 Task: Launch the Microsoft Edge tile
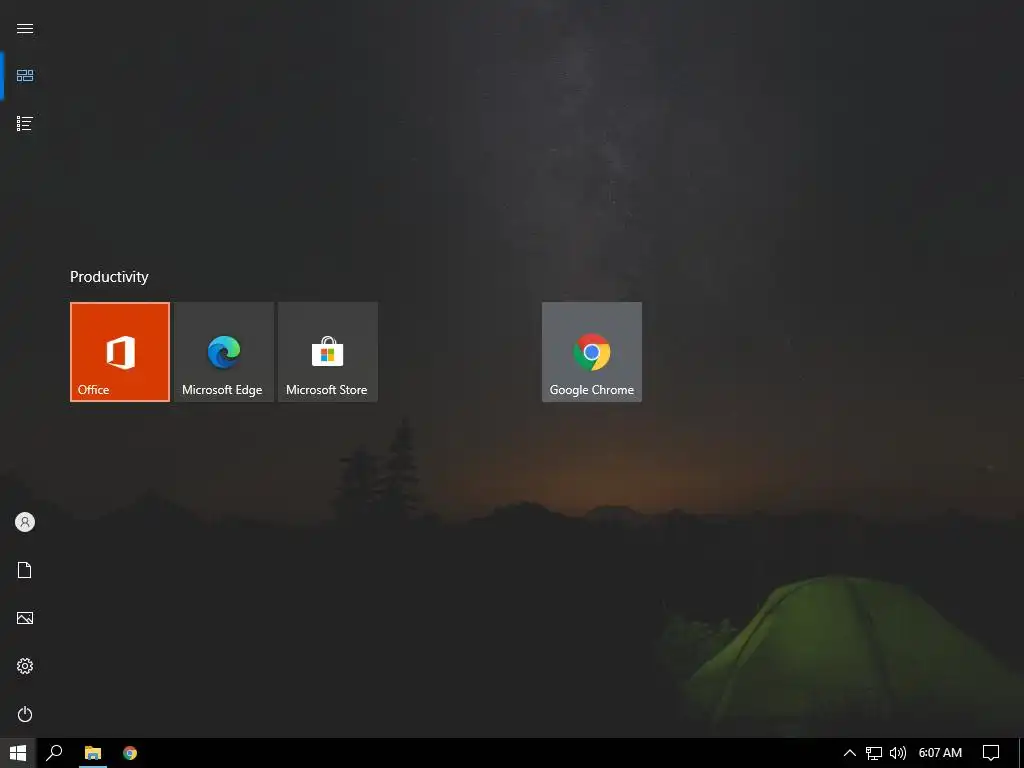coord(224,352)
